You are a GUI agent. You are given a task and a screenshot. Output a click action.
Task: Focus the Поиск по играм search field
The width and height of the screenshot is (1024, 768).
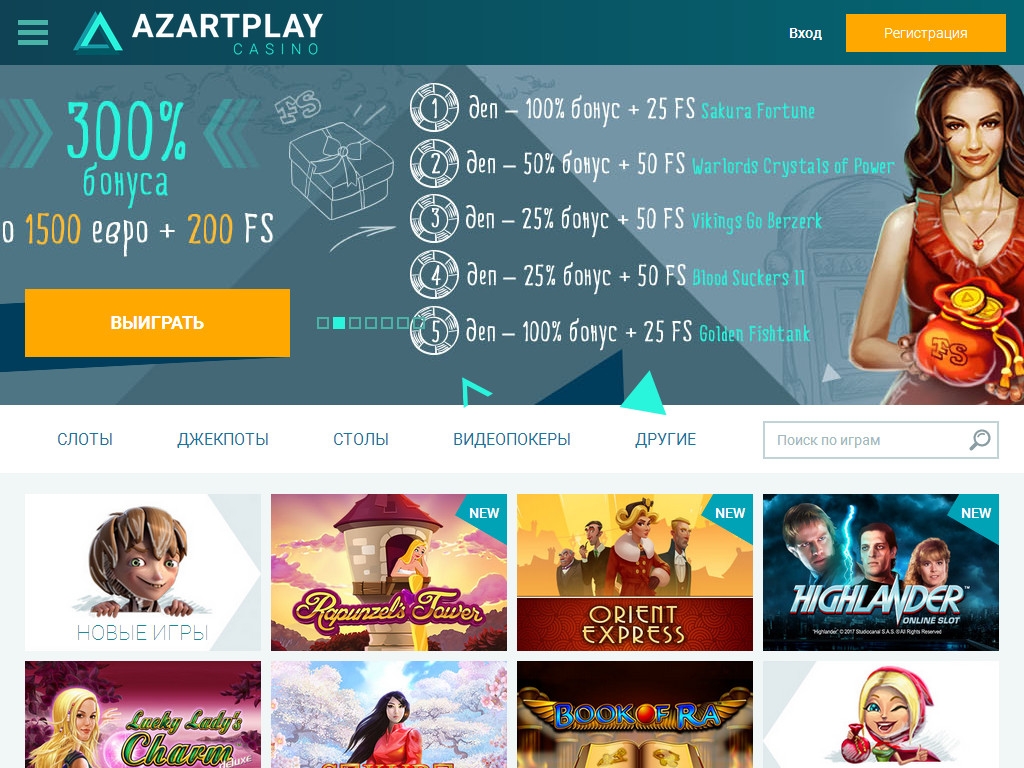tap(880, 440)
